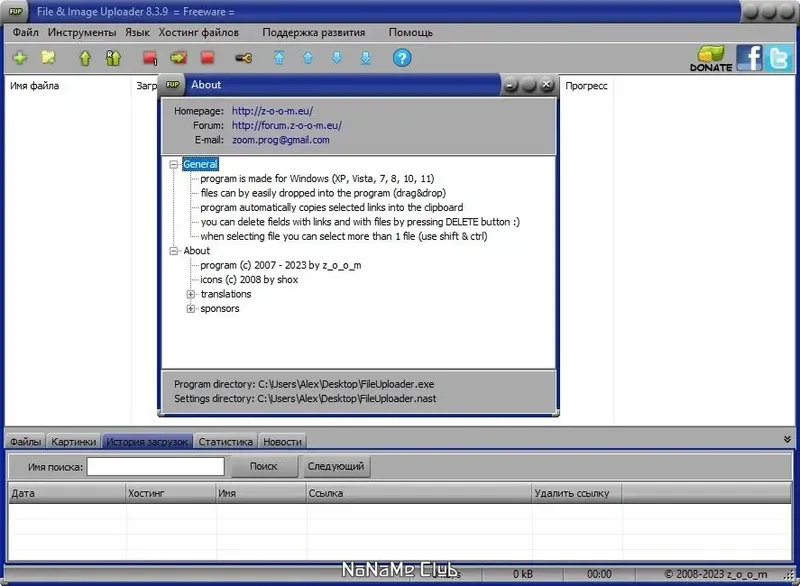Select 'files can by easily dropped' line
The height and width of the screenshot is (586, 800).
tap(323, 193)
